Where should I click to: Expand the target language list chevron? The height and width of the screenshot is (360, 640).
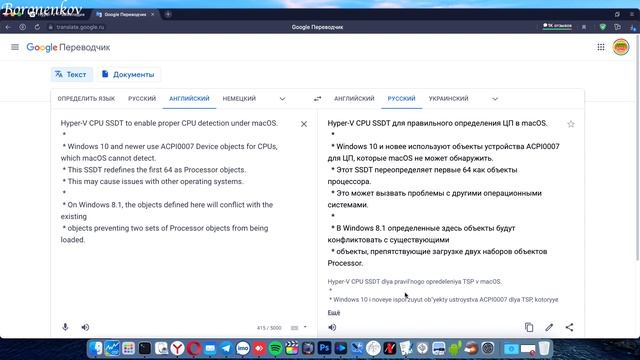(495, 99)
